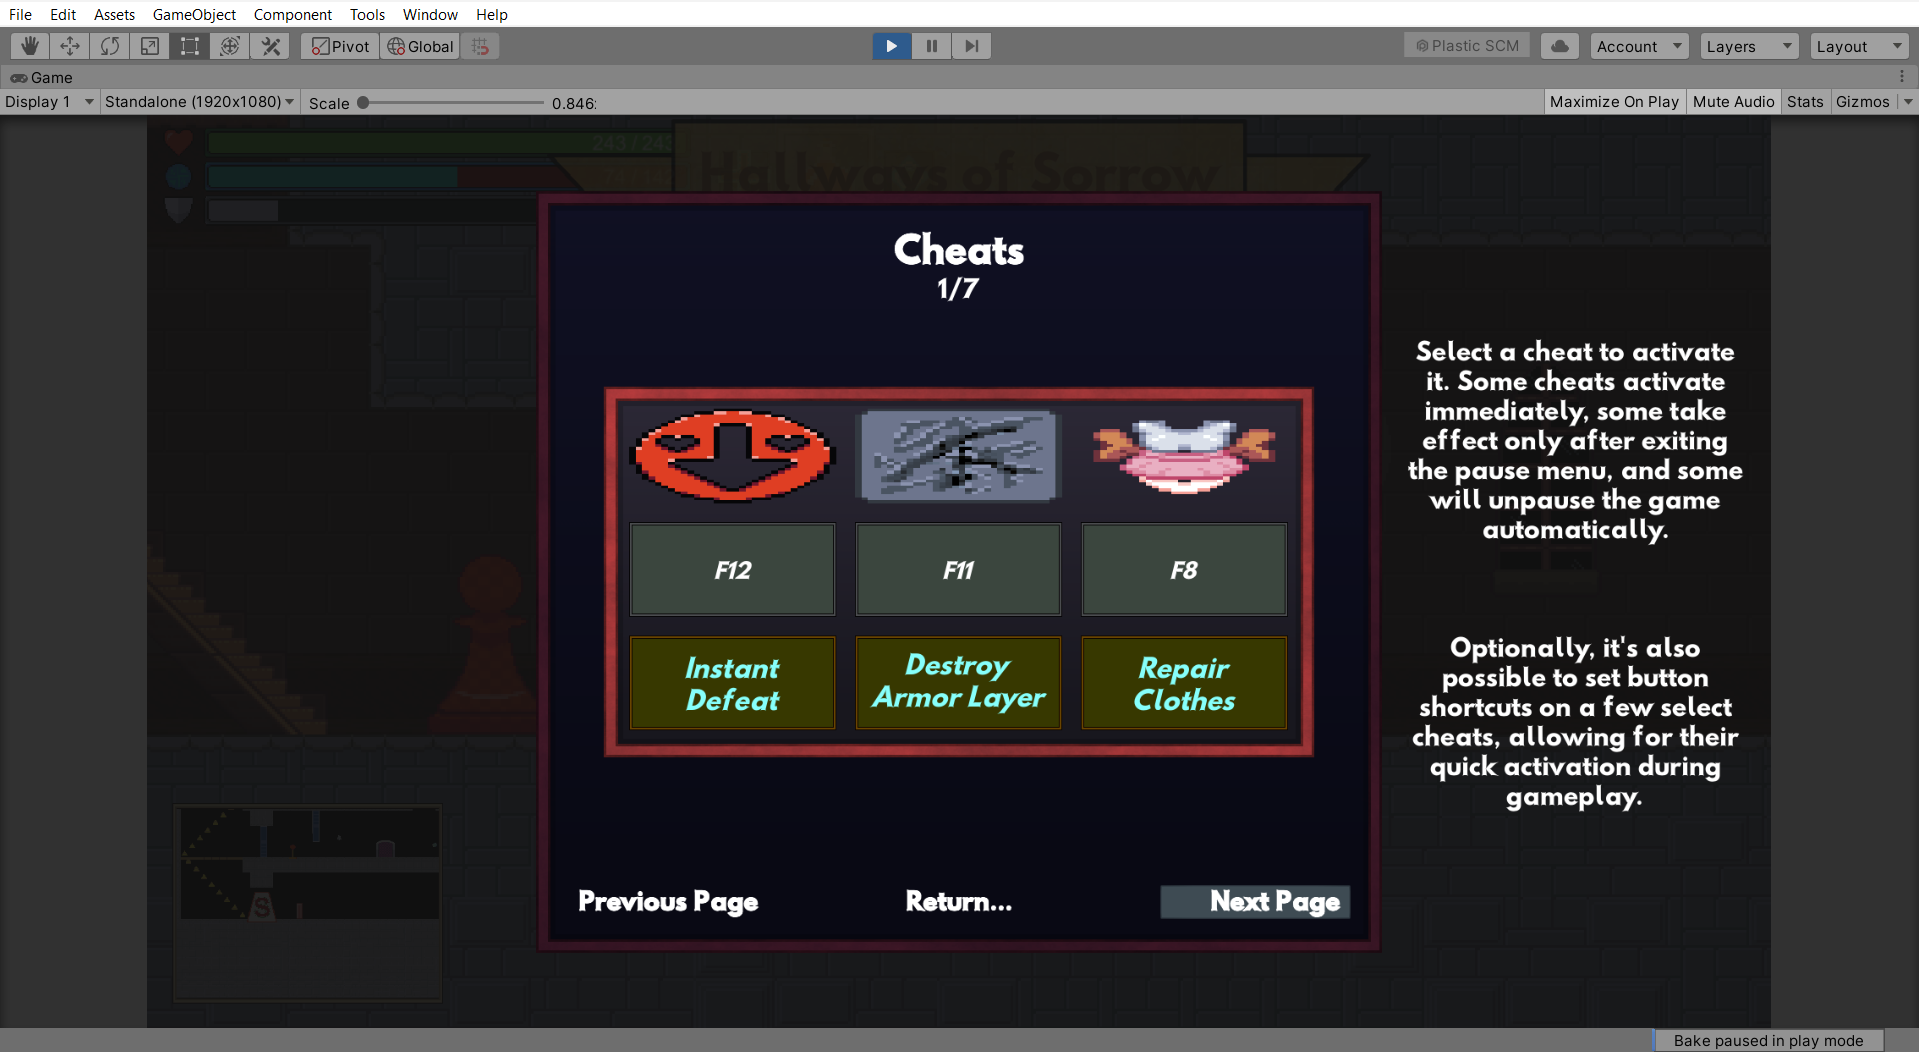Open the Game panel options menu

[x=1902, y=77]
